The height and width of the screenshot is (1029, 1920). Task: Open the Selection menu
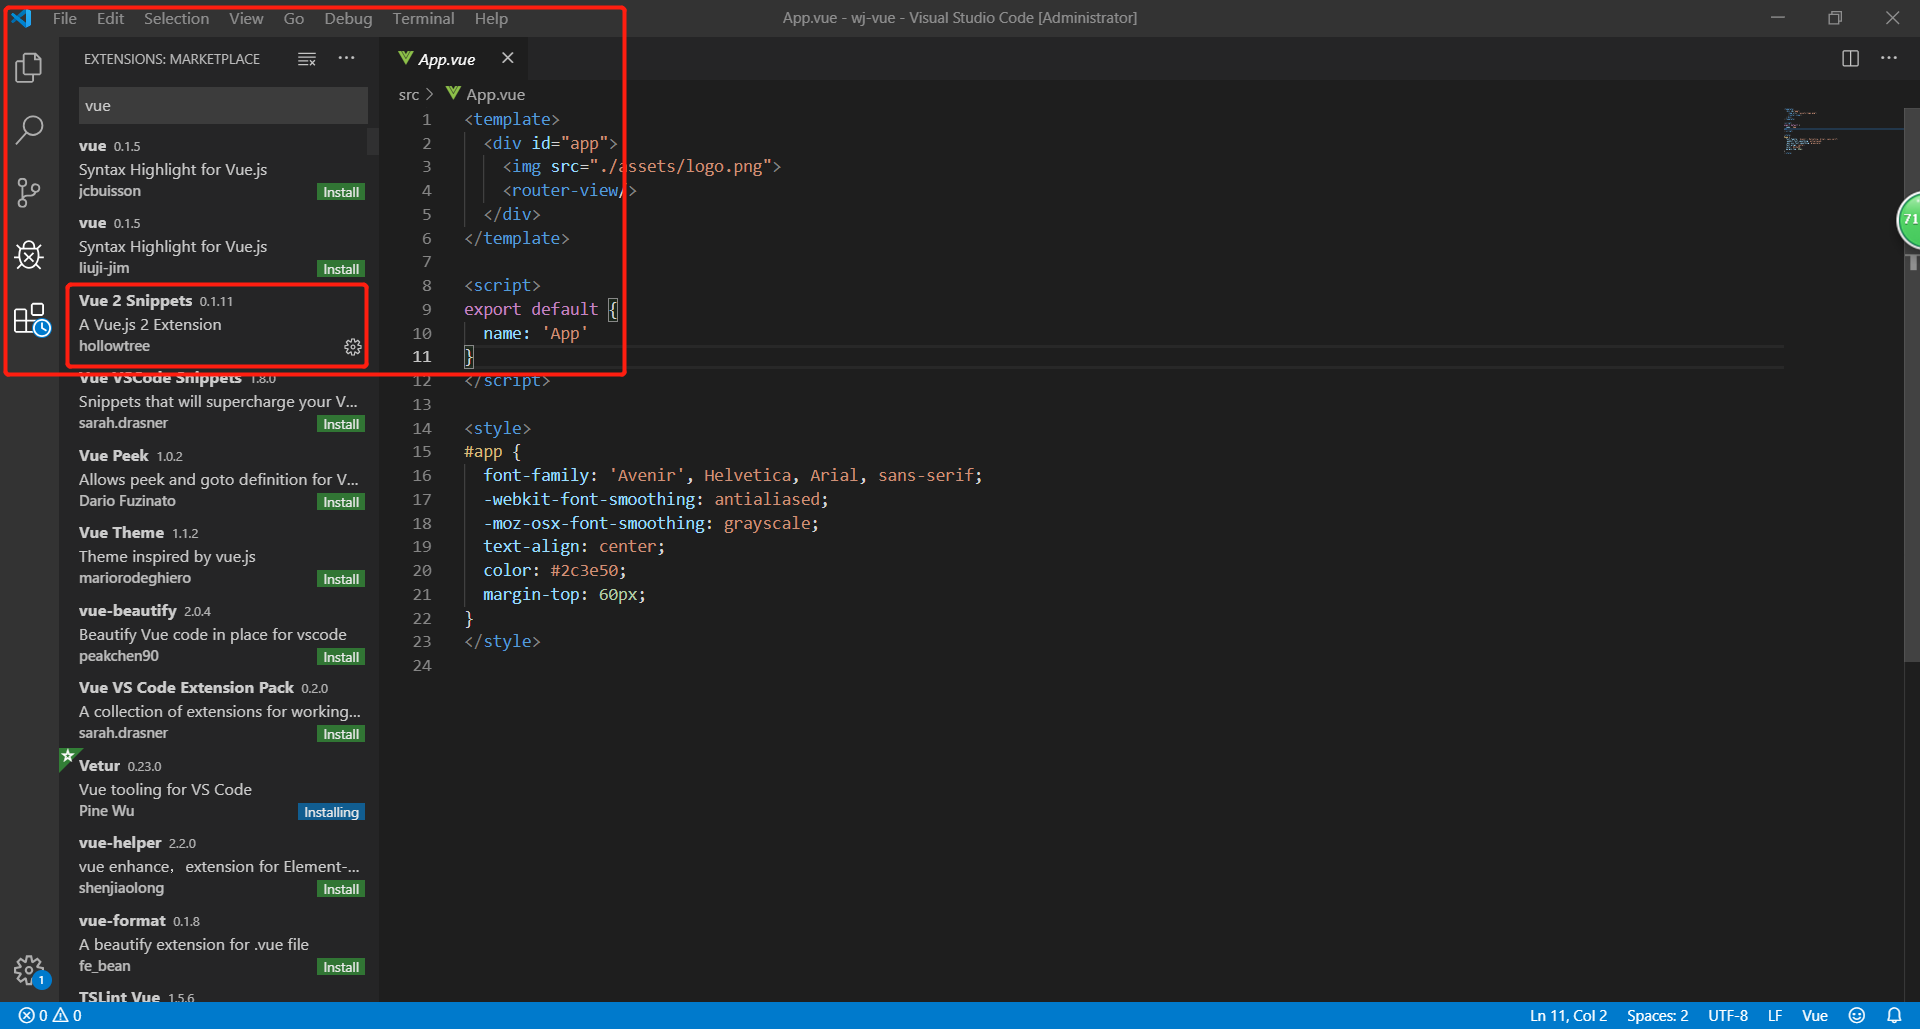tap(176, 18)
